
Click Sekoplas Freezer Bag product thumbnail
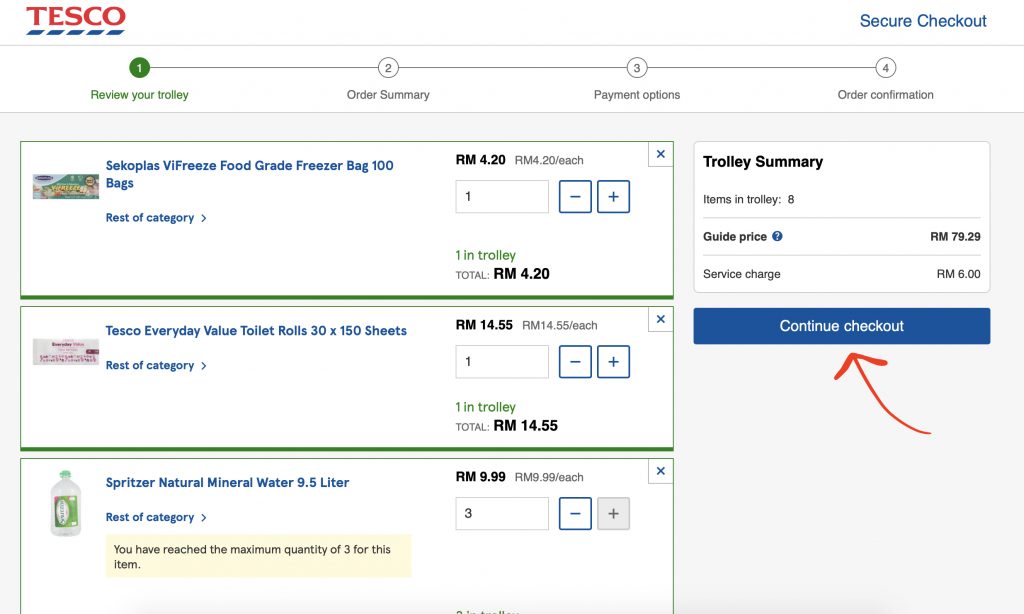coord(66,186)
